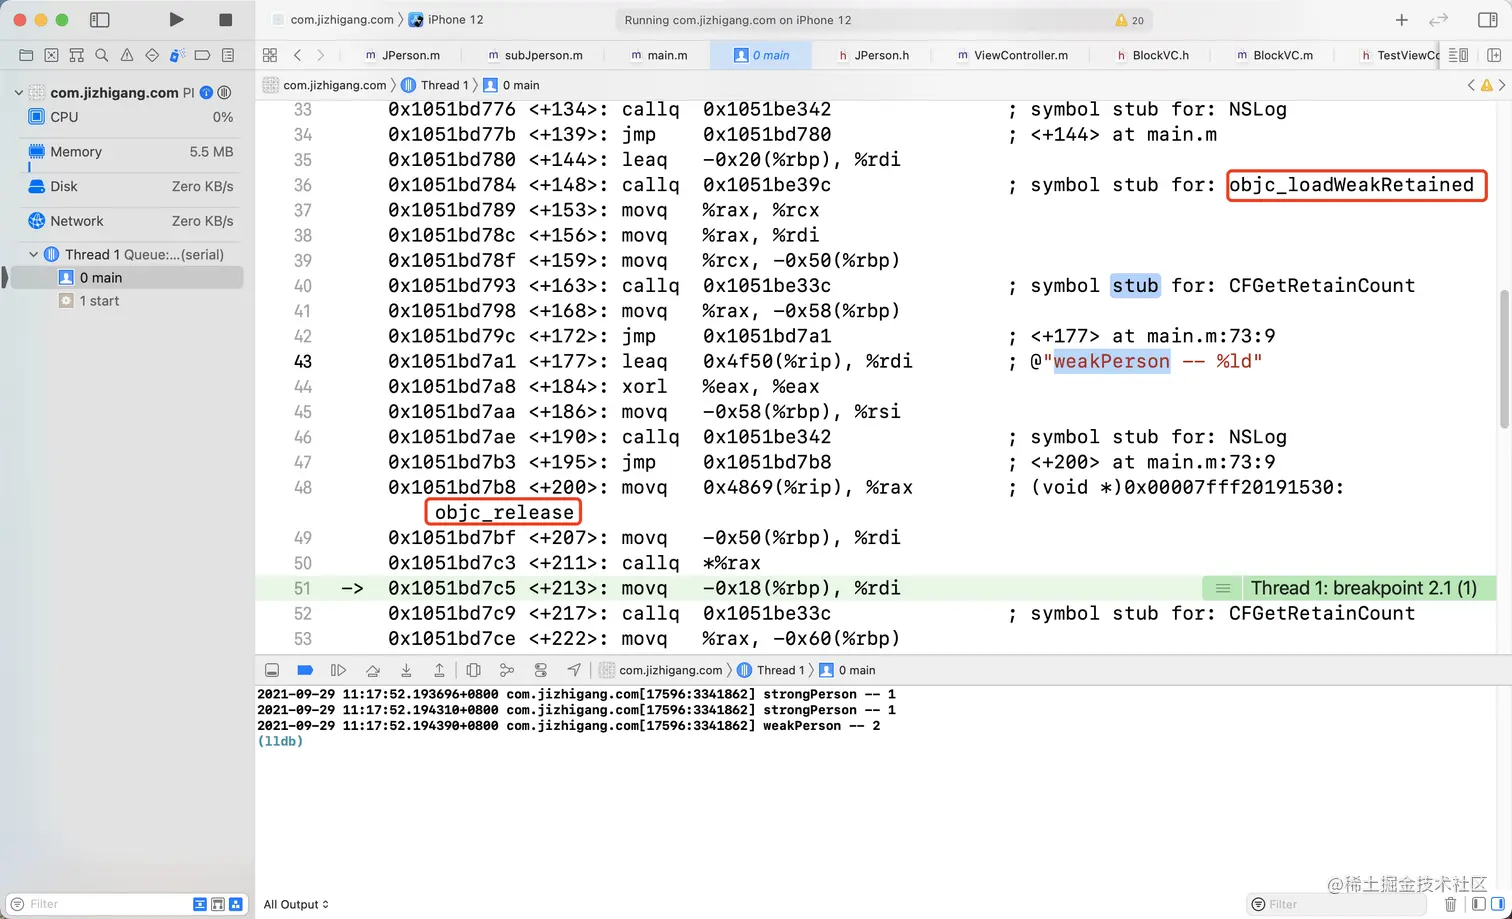Open Environment Overrides
The width and height of the screenshot is (1512, 919).
point(541,670)
